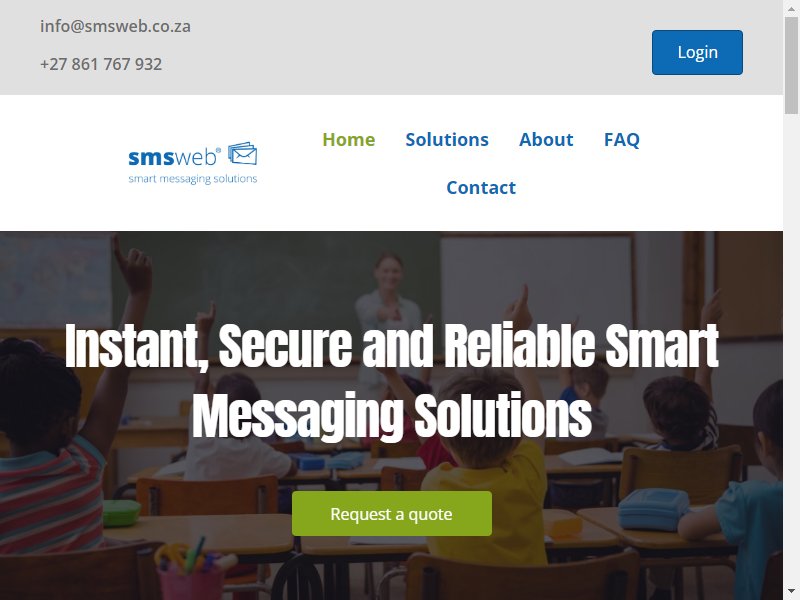
Task: Click the info@smsweb.co.za email link
Action: tap(115, 26)
